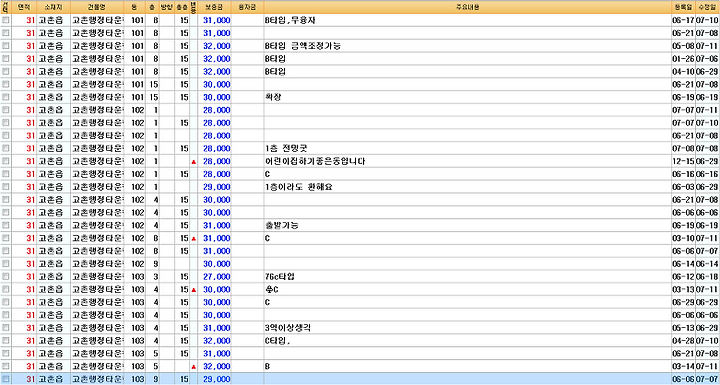
Task: Click the red triangle in the 어린이집하기좋은동입니다 row
Action: pyautogui.click(x=193, y=162)
